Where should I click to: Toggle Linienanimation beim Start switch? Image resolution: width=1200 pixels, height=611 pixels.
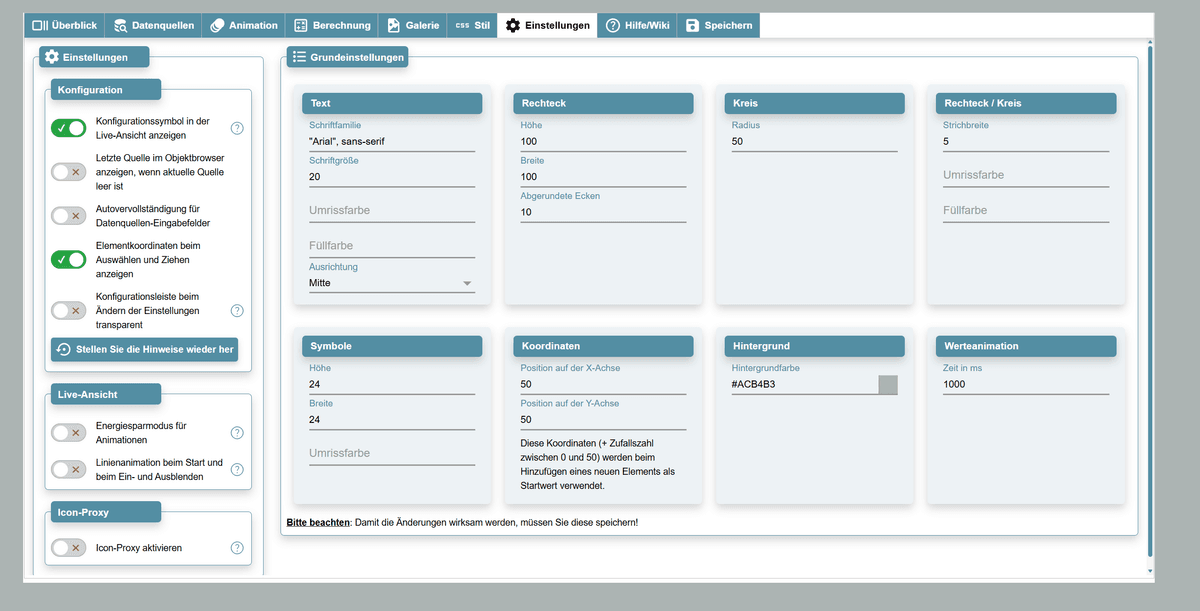69,469
